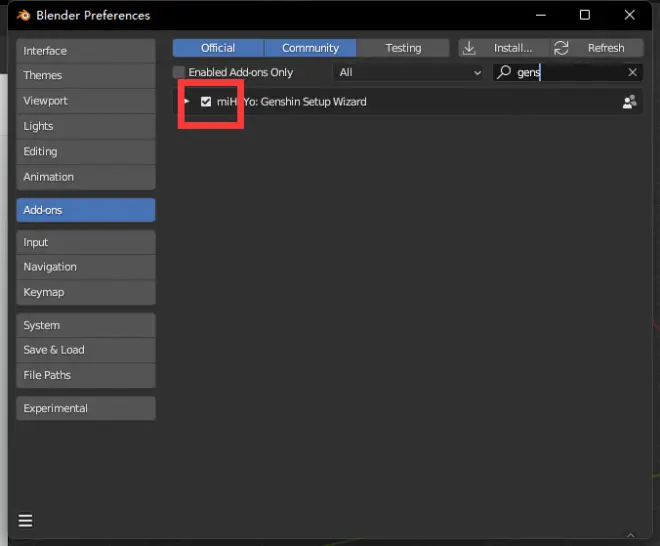Image resolution: width=660 pixels, height=546 pixels.
Task: Select the Add-ons section
Action: tap(86, 210)
